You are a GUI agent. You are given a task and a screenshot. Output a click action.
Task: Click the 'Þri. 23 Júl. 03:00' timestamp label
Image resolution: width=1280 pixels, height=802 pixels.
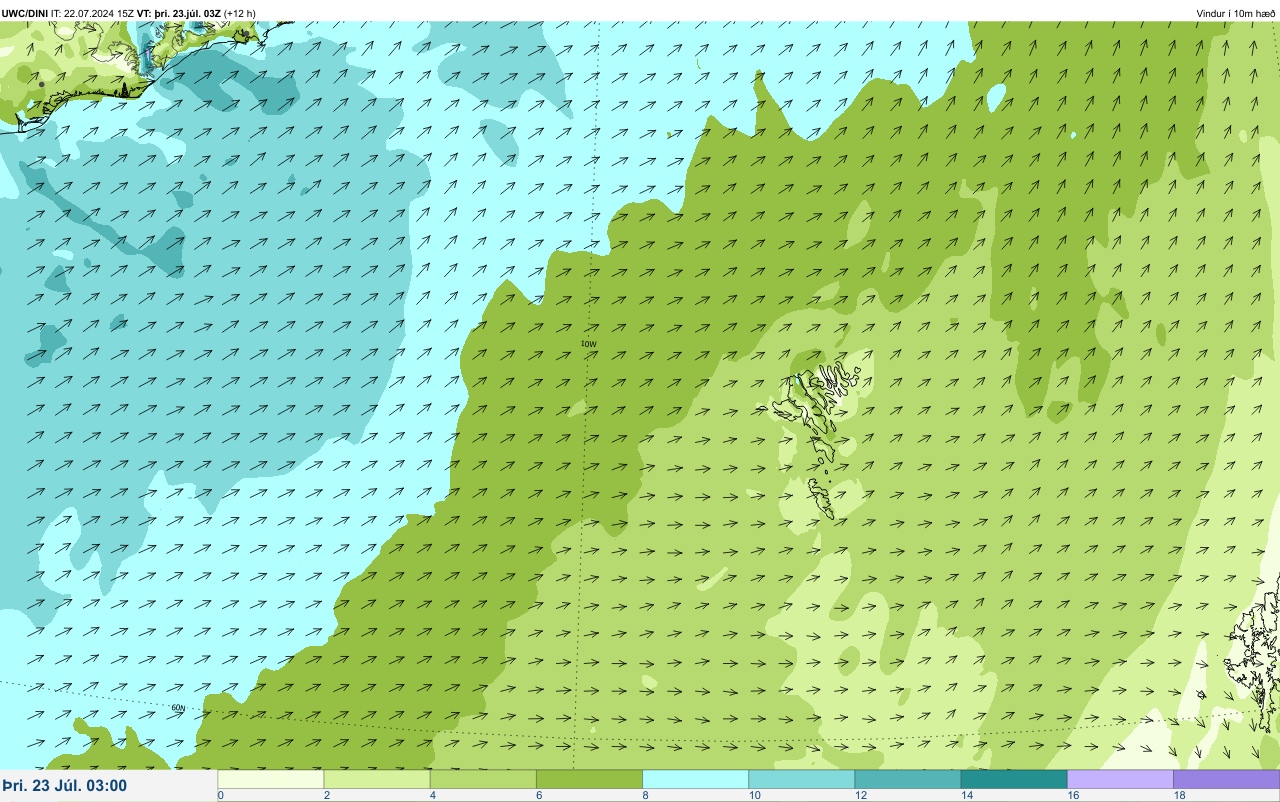[x=65, y=785]
